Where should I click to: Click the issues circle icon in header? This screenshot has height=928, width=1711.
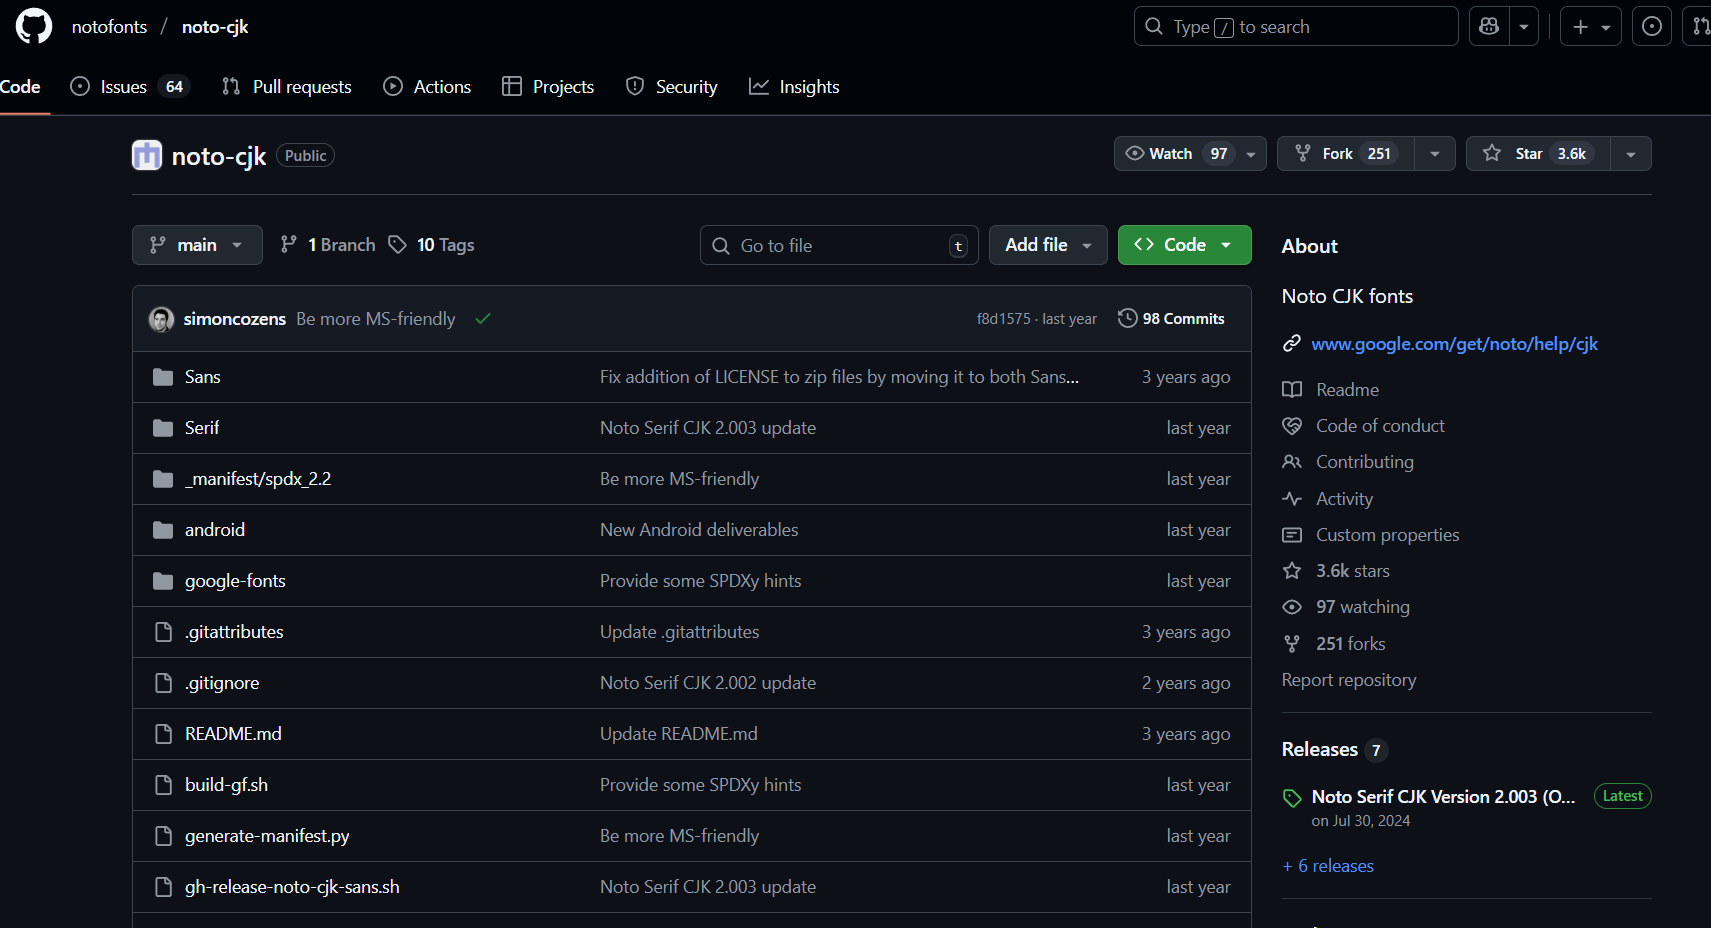pyautogui.click(x=1652, y=27)
